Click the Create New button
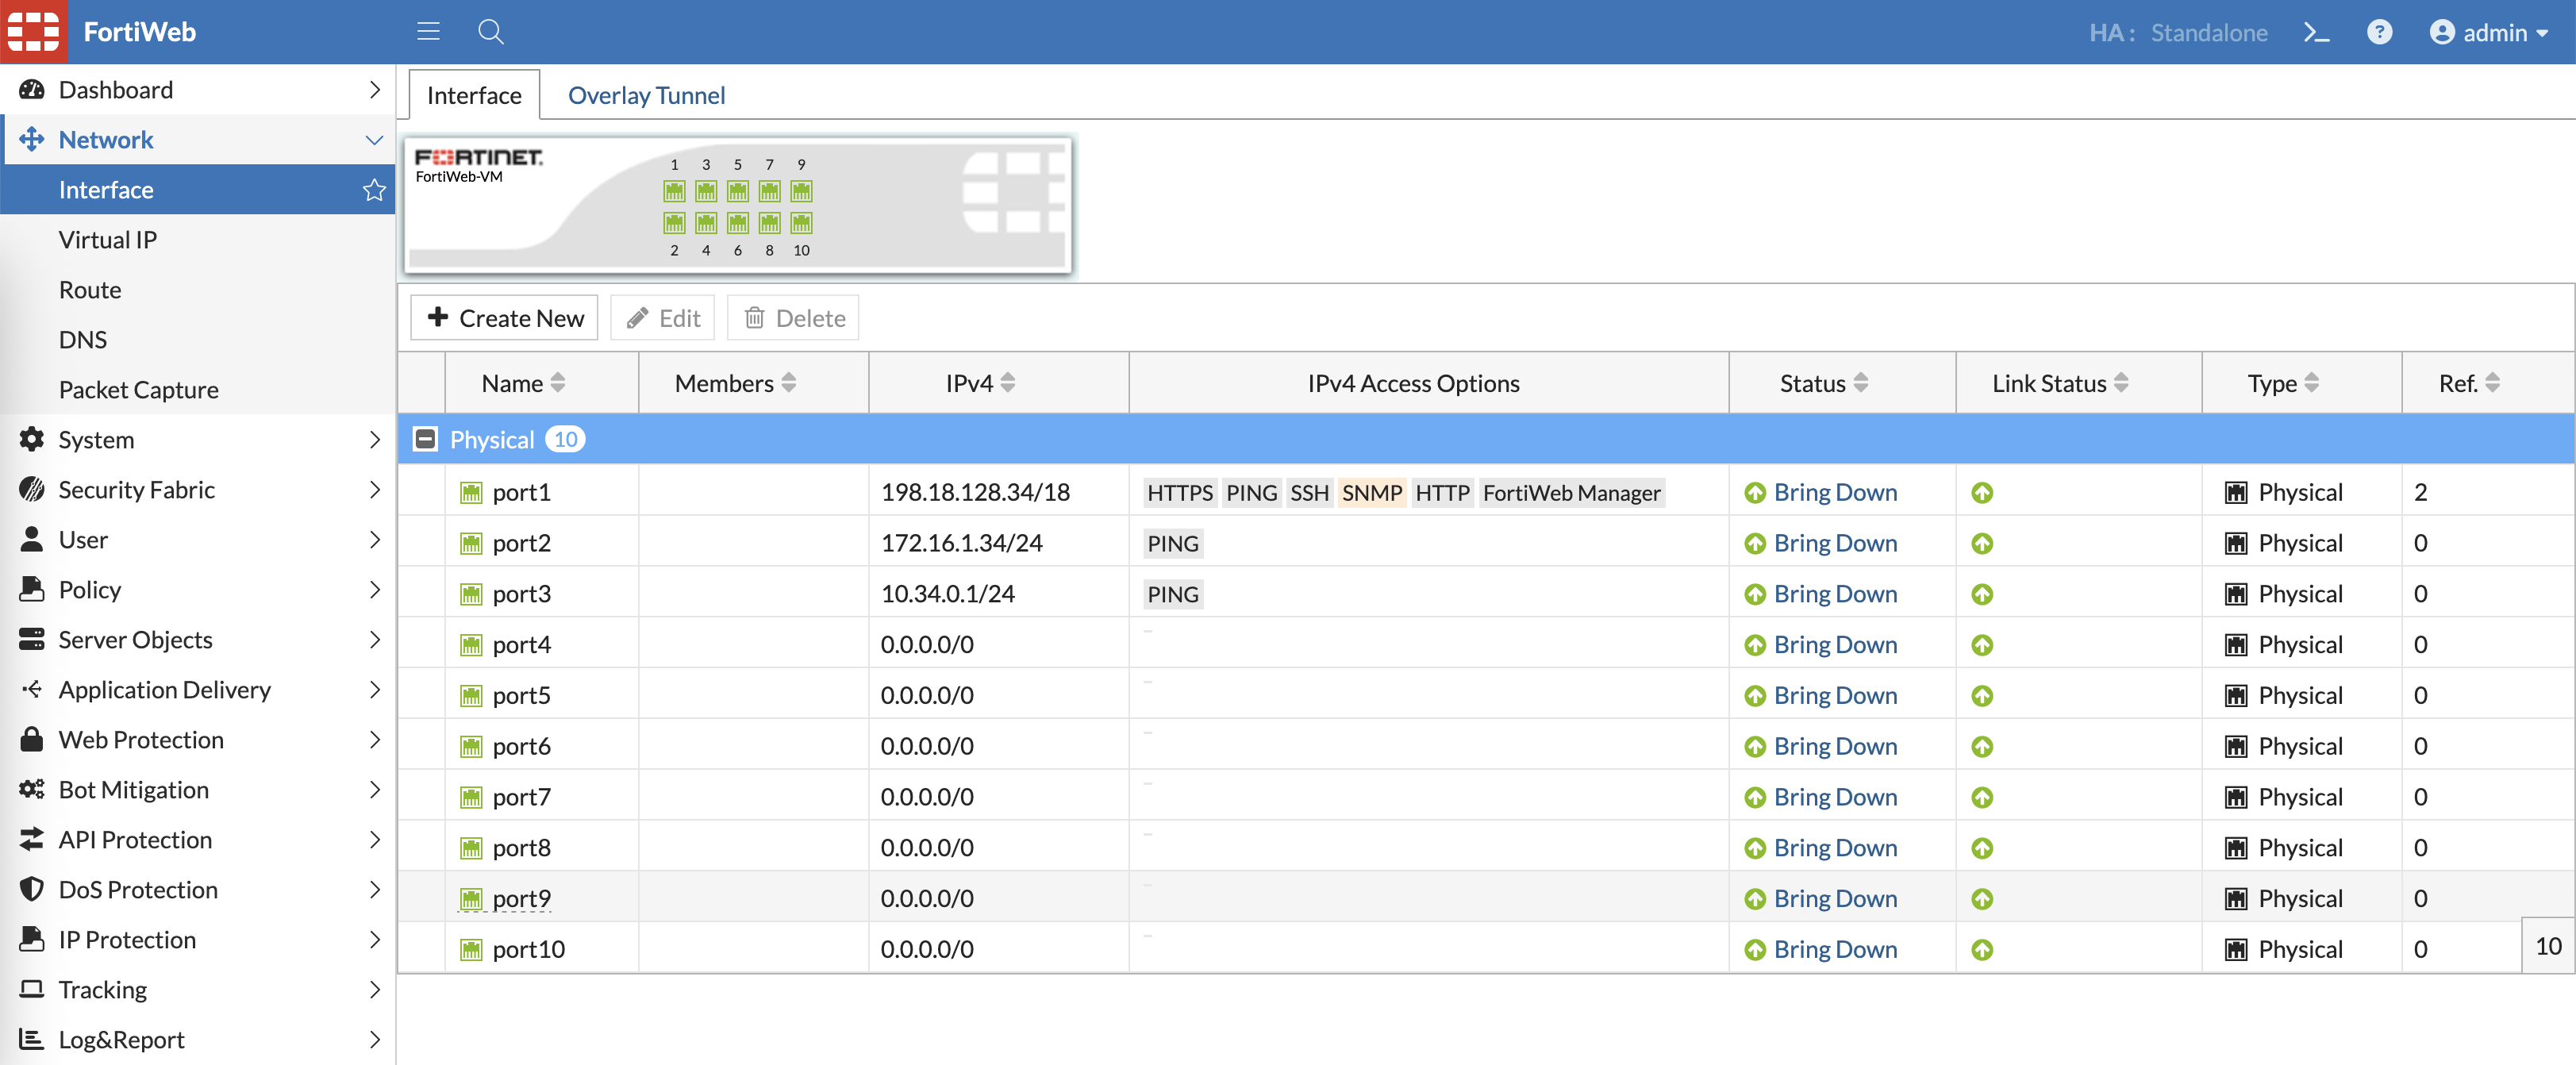This screenshot has width=2576, height=1065. 504,318
